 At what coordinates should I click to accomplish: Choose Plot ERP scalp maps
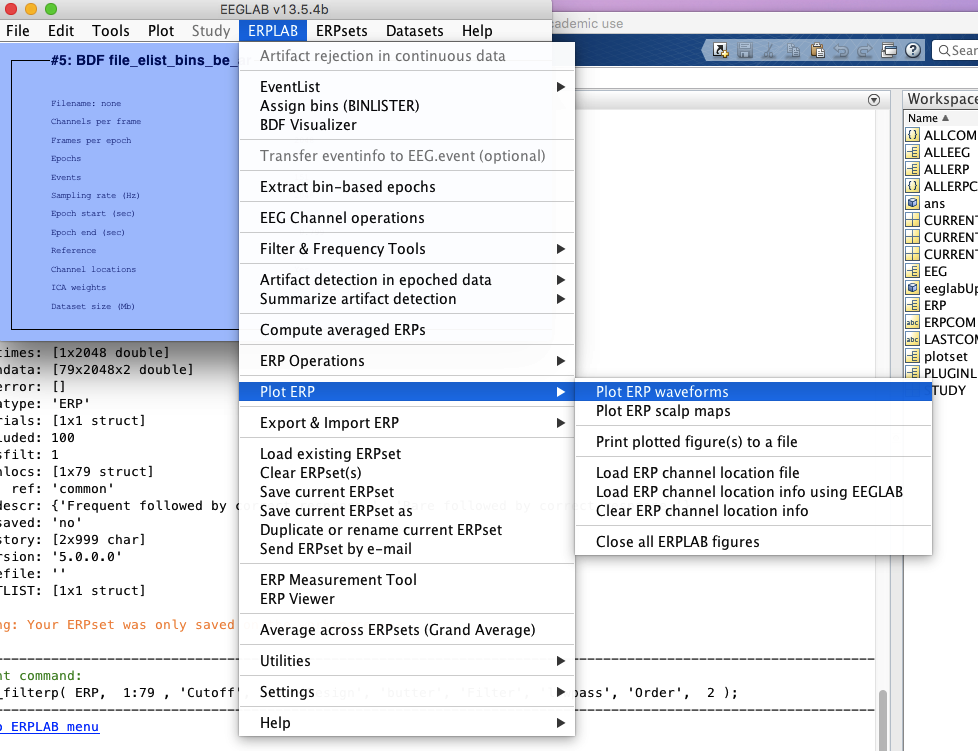753,411
